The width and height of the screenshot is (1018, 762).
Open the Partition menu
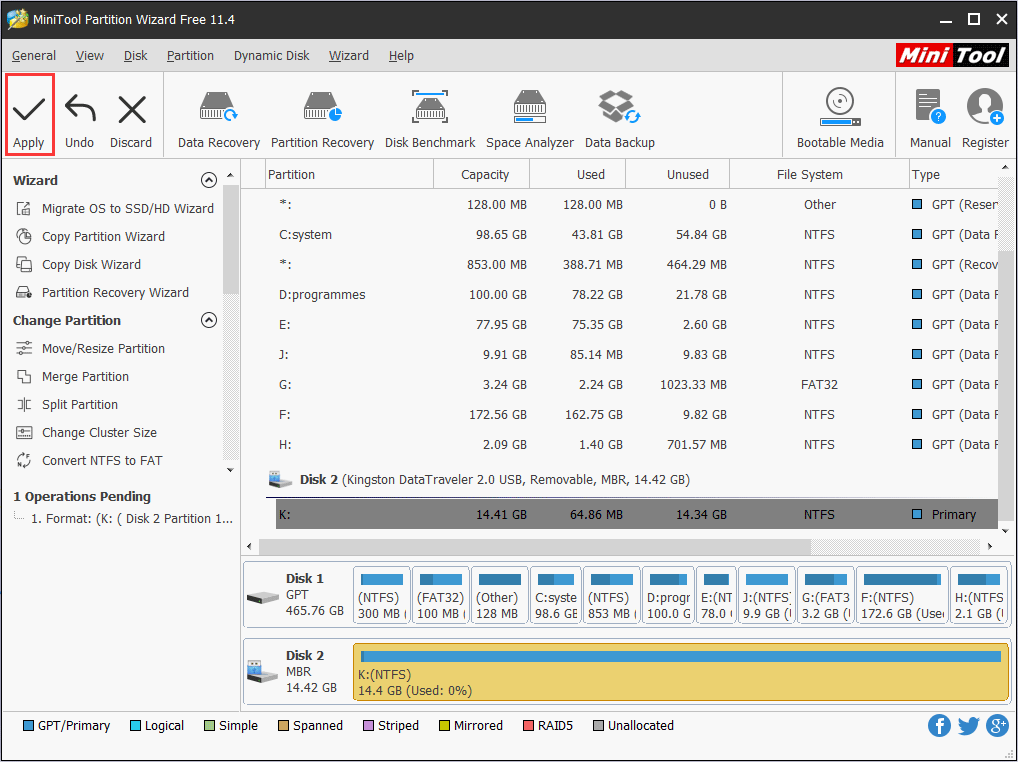click(190, 56)
